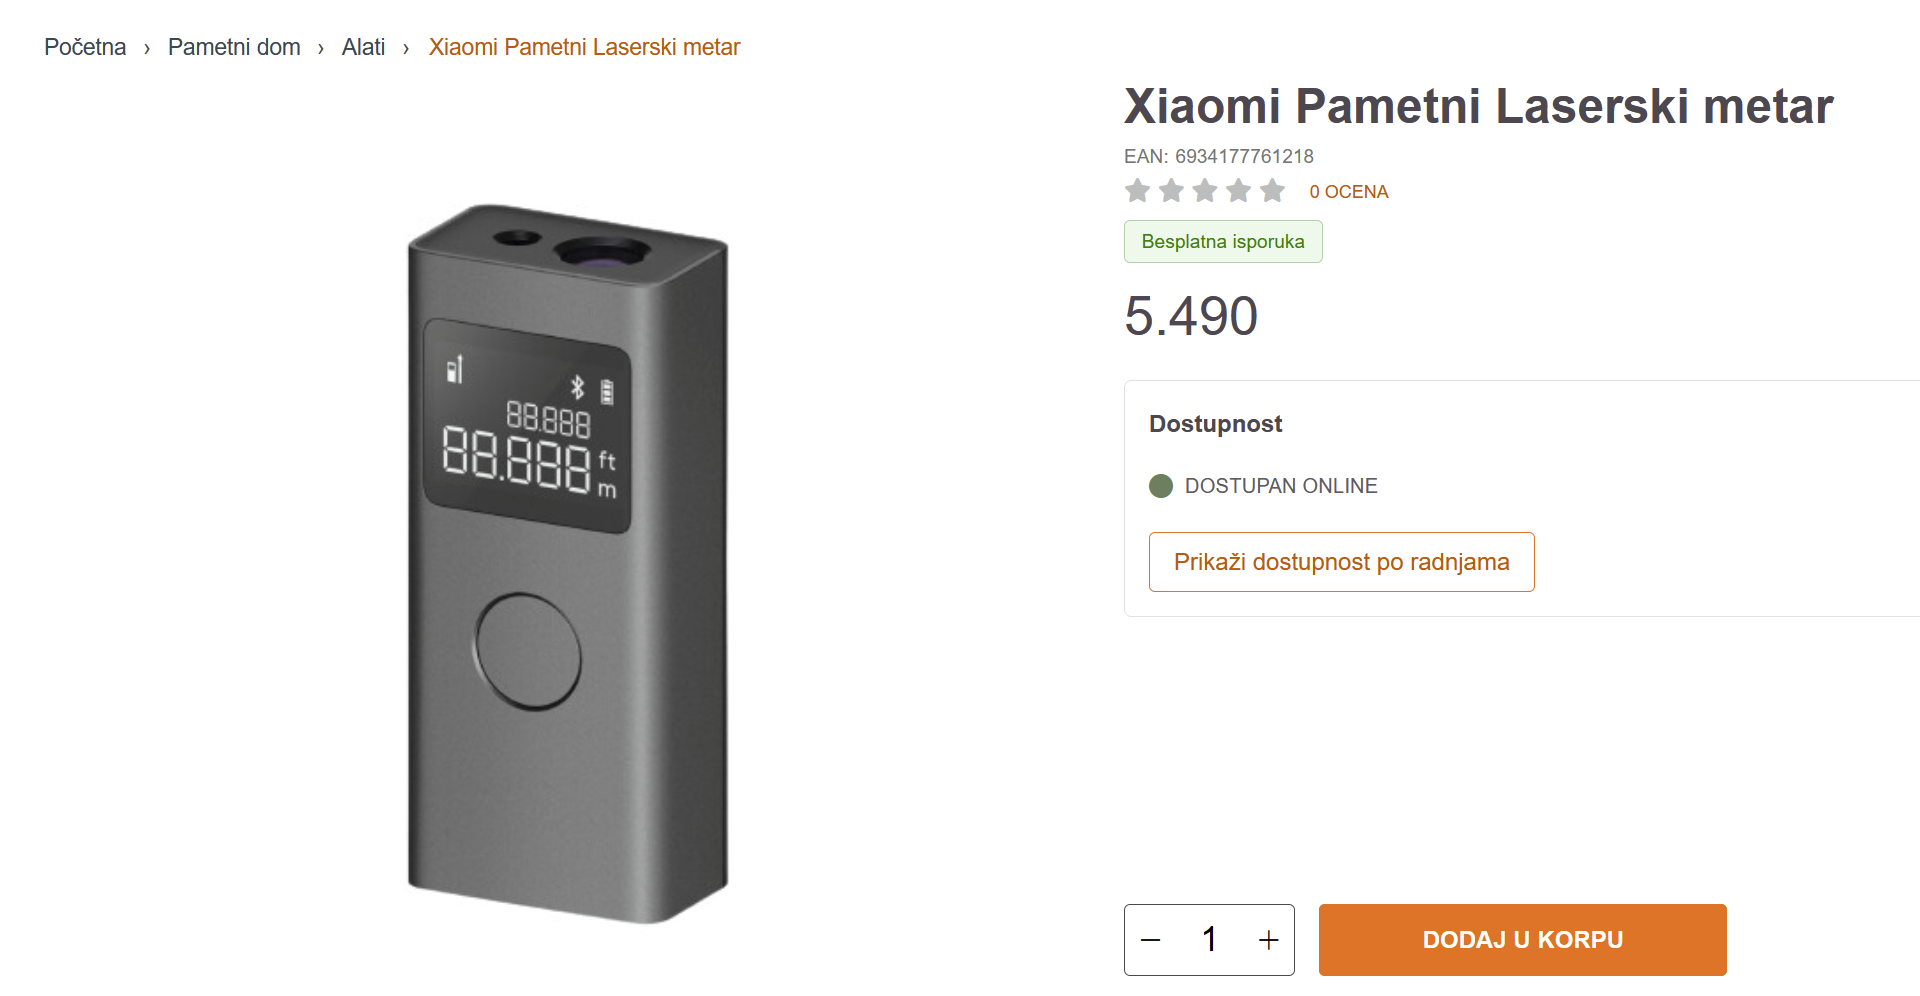Decrease quantity with the minus button
Screen dimensions: 1920x996
point(1151,940)
